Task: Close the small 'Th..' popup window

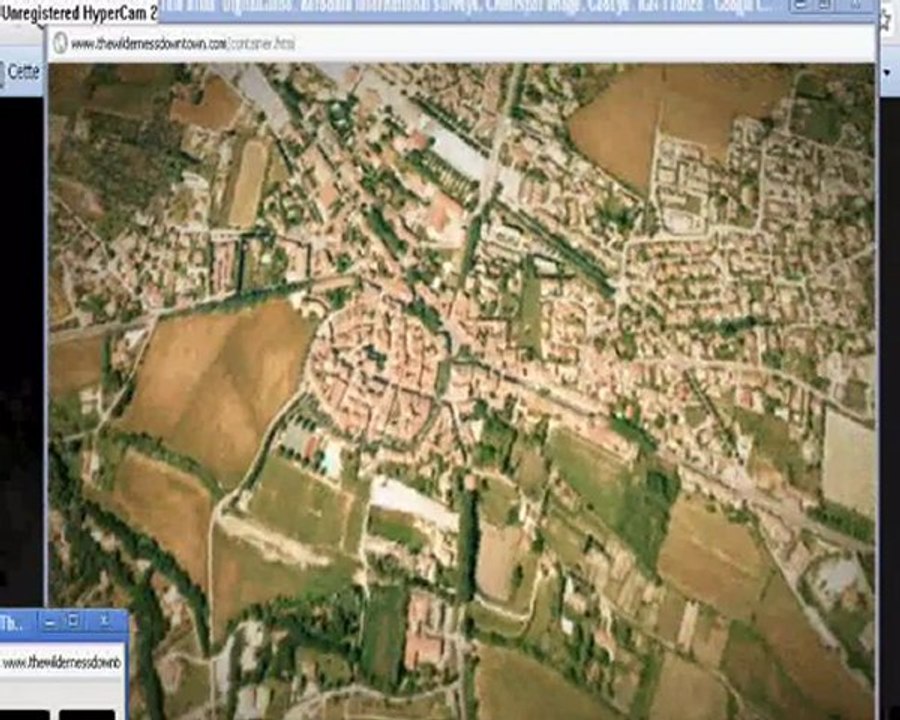Action: tap(103, 622)
